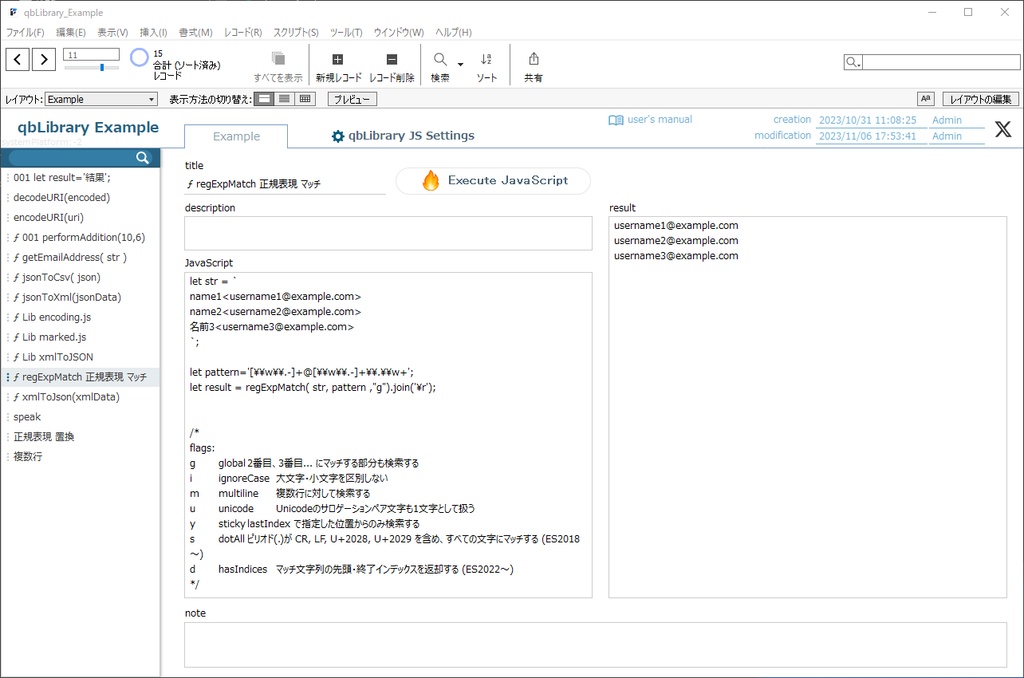
Task: Select "Lib xmlToJSON" record
Action: tap(80, 357)
